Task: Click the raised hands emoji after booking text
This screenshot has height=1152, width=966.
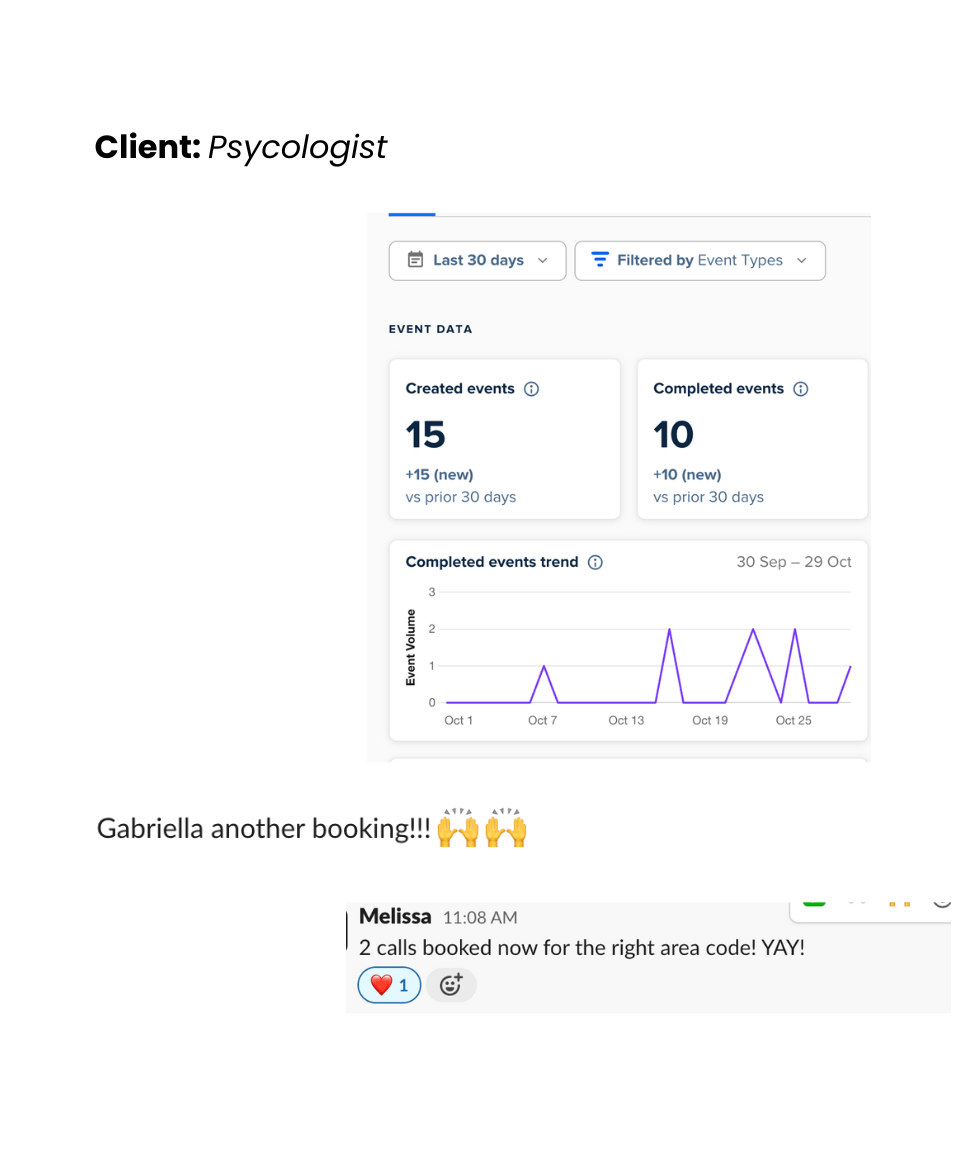Action: pos(459,829)
